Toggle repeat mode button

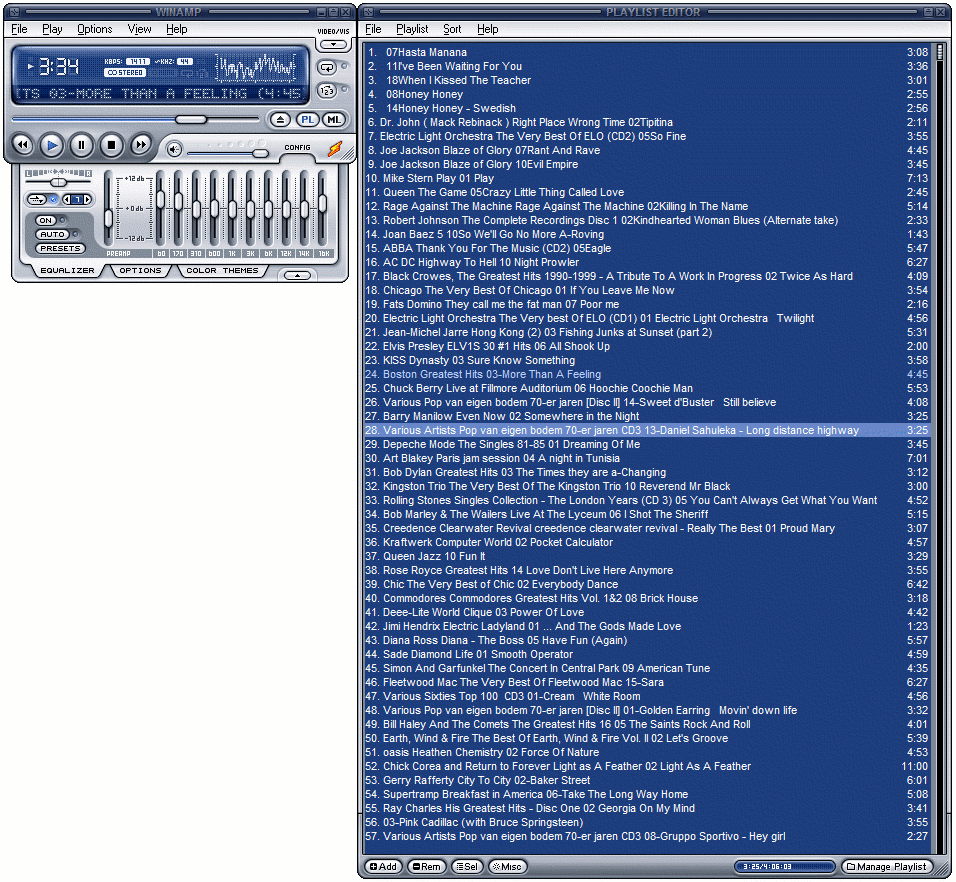pyautogui.click(x=327, y=68)
